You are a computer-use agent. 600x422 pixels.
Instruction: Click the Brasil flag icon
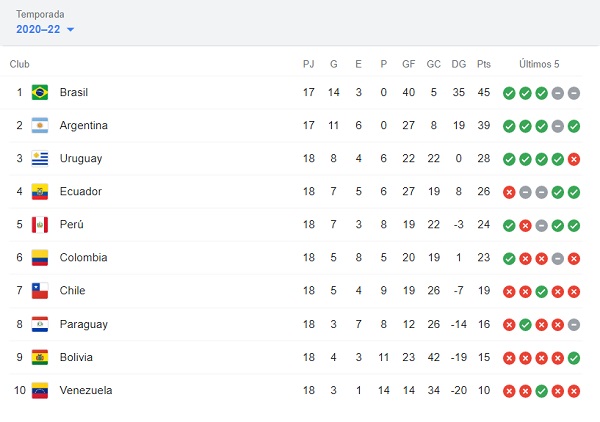(x=40, y=93)
